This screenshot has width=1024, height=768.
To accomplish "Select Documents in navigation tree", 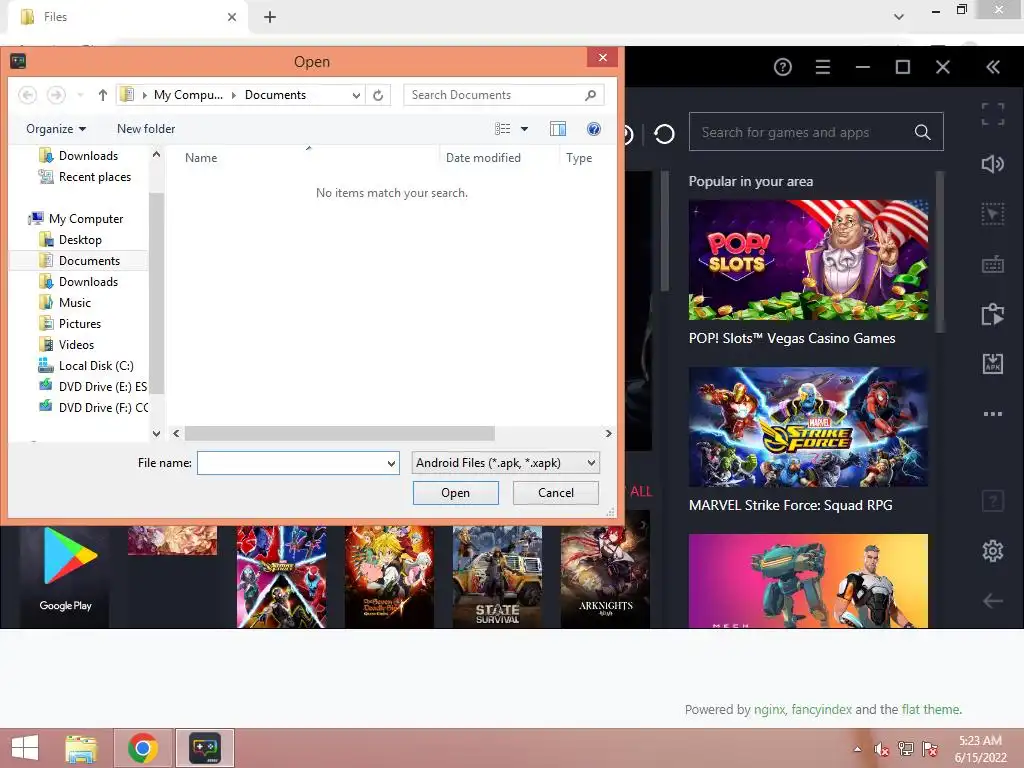I will (89, 261).
